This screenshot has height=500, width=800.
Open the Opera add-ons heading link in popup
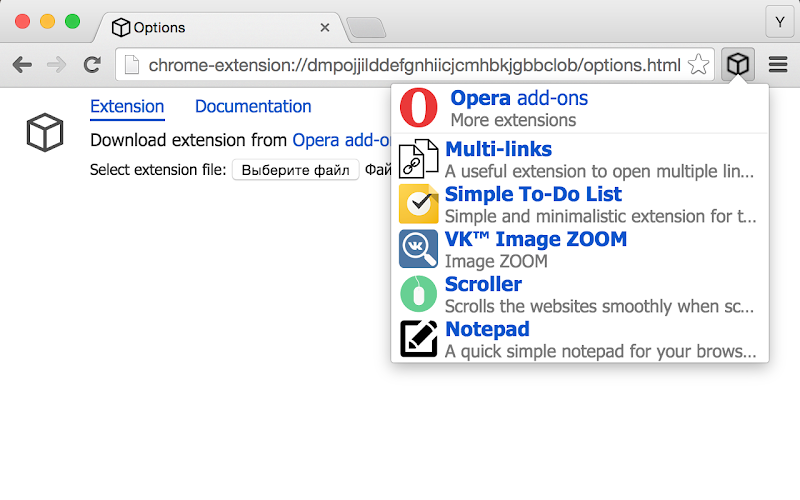(519, 98)
